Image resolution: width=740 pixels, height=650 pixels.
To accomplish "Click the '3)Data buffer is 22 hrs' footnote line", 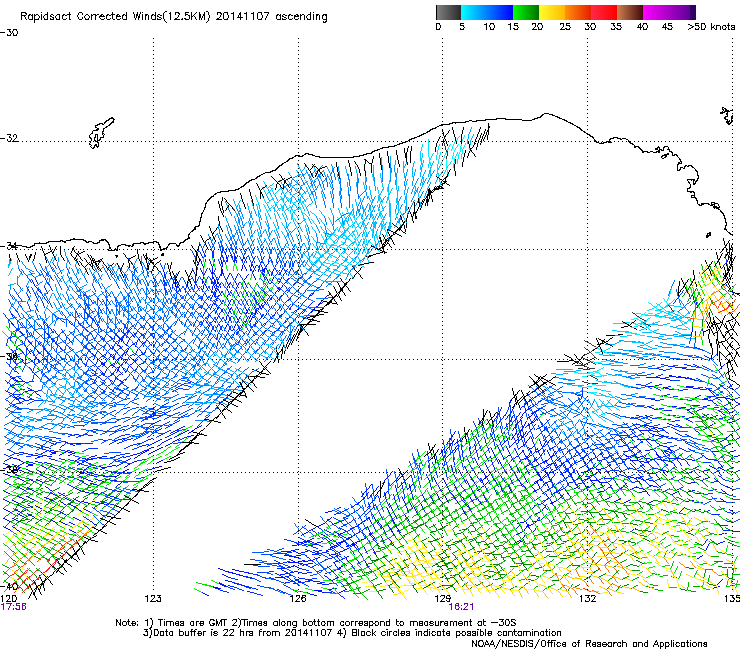I will [352, 633].
